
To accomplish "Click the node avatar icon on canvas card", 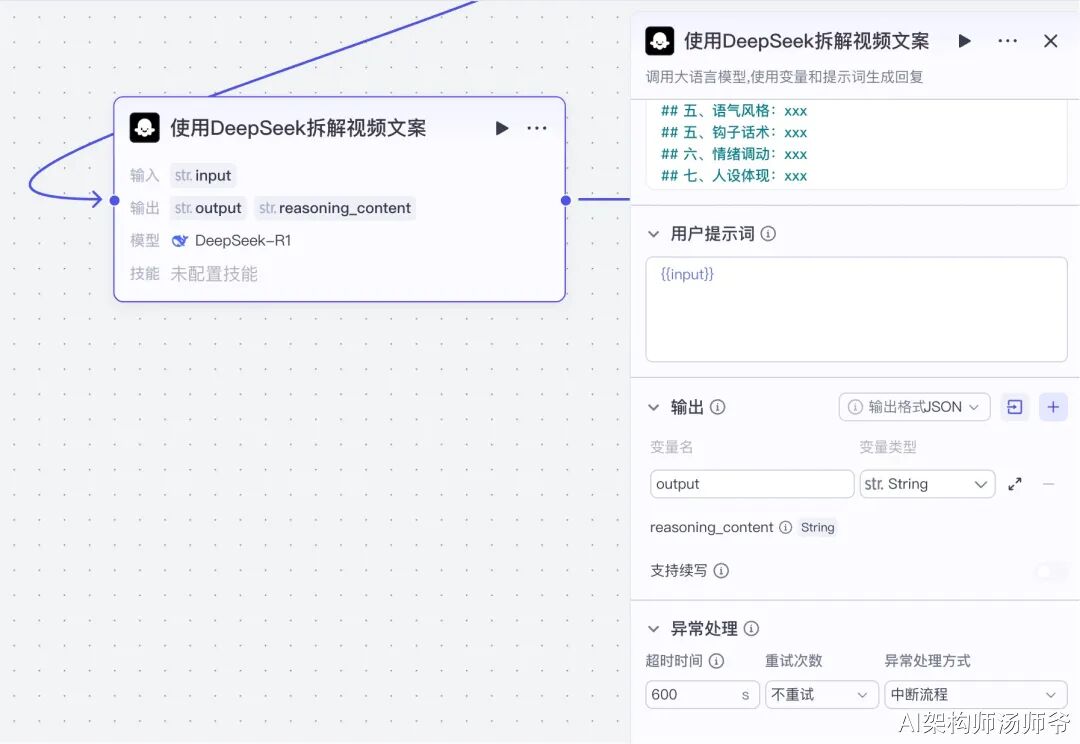I will [x=145, y=128].
